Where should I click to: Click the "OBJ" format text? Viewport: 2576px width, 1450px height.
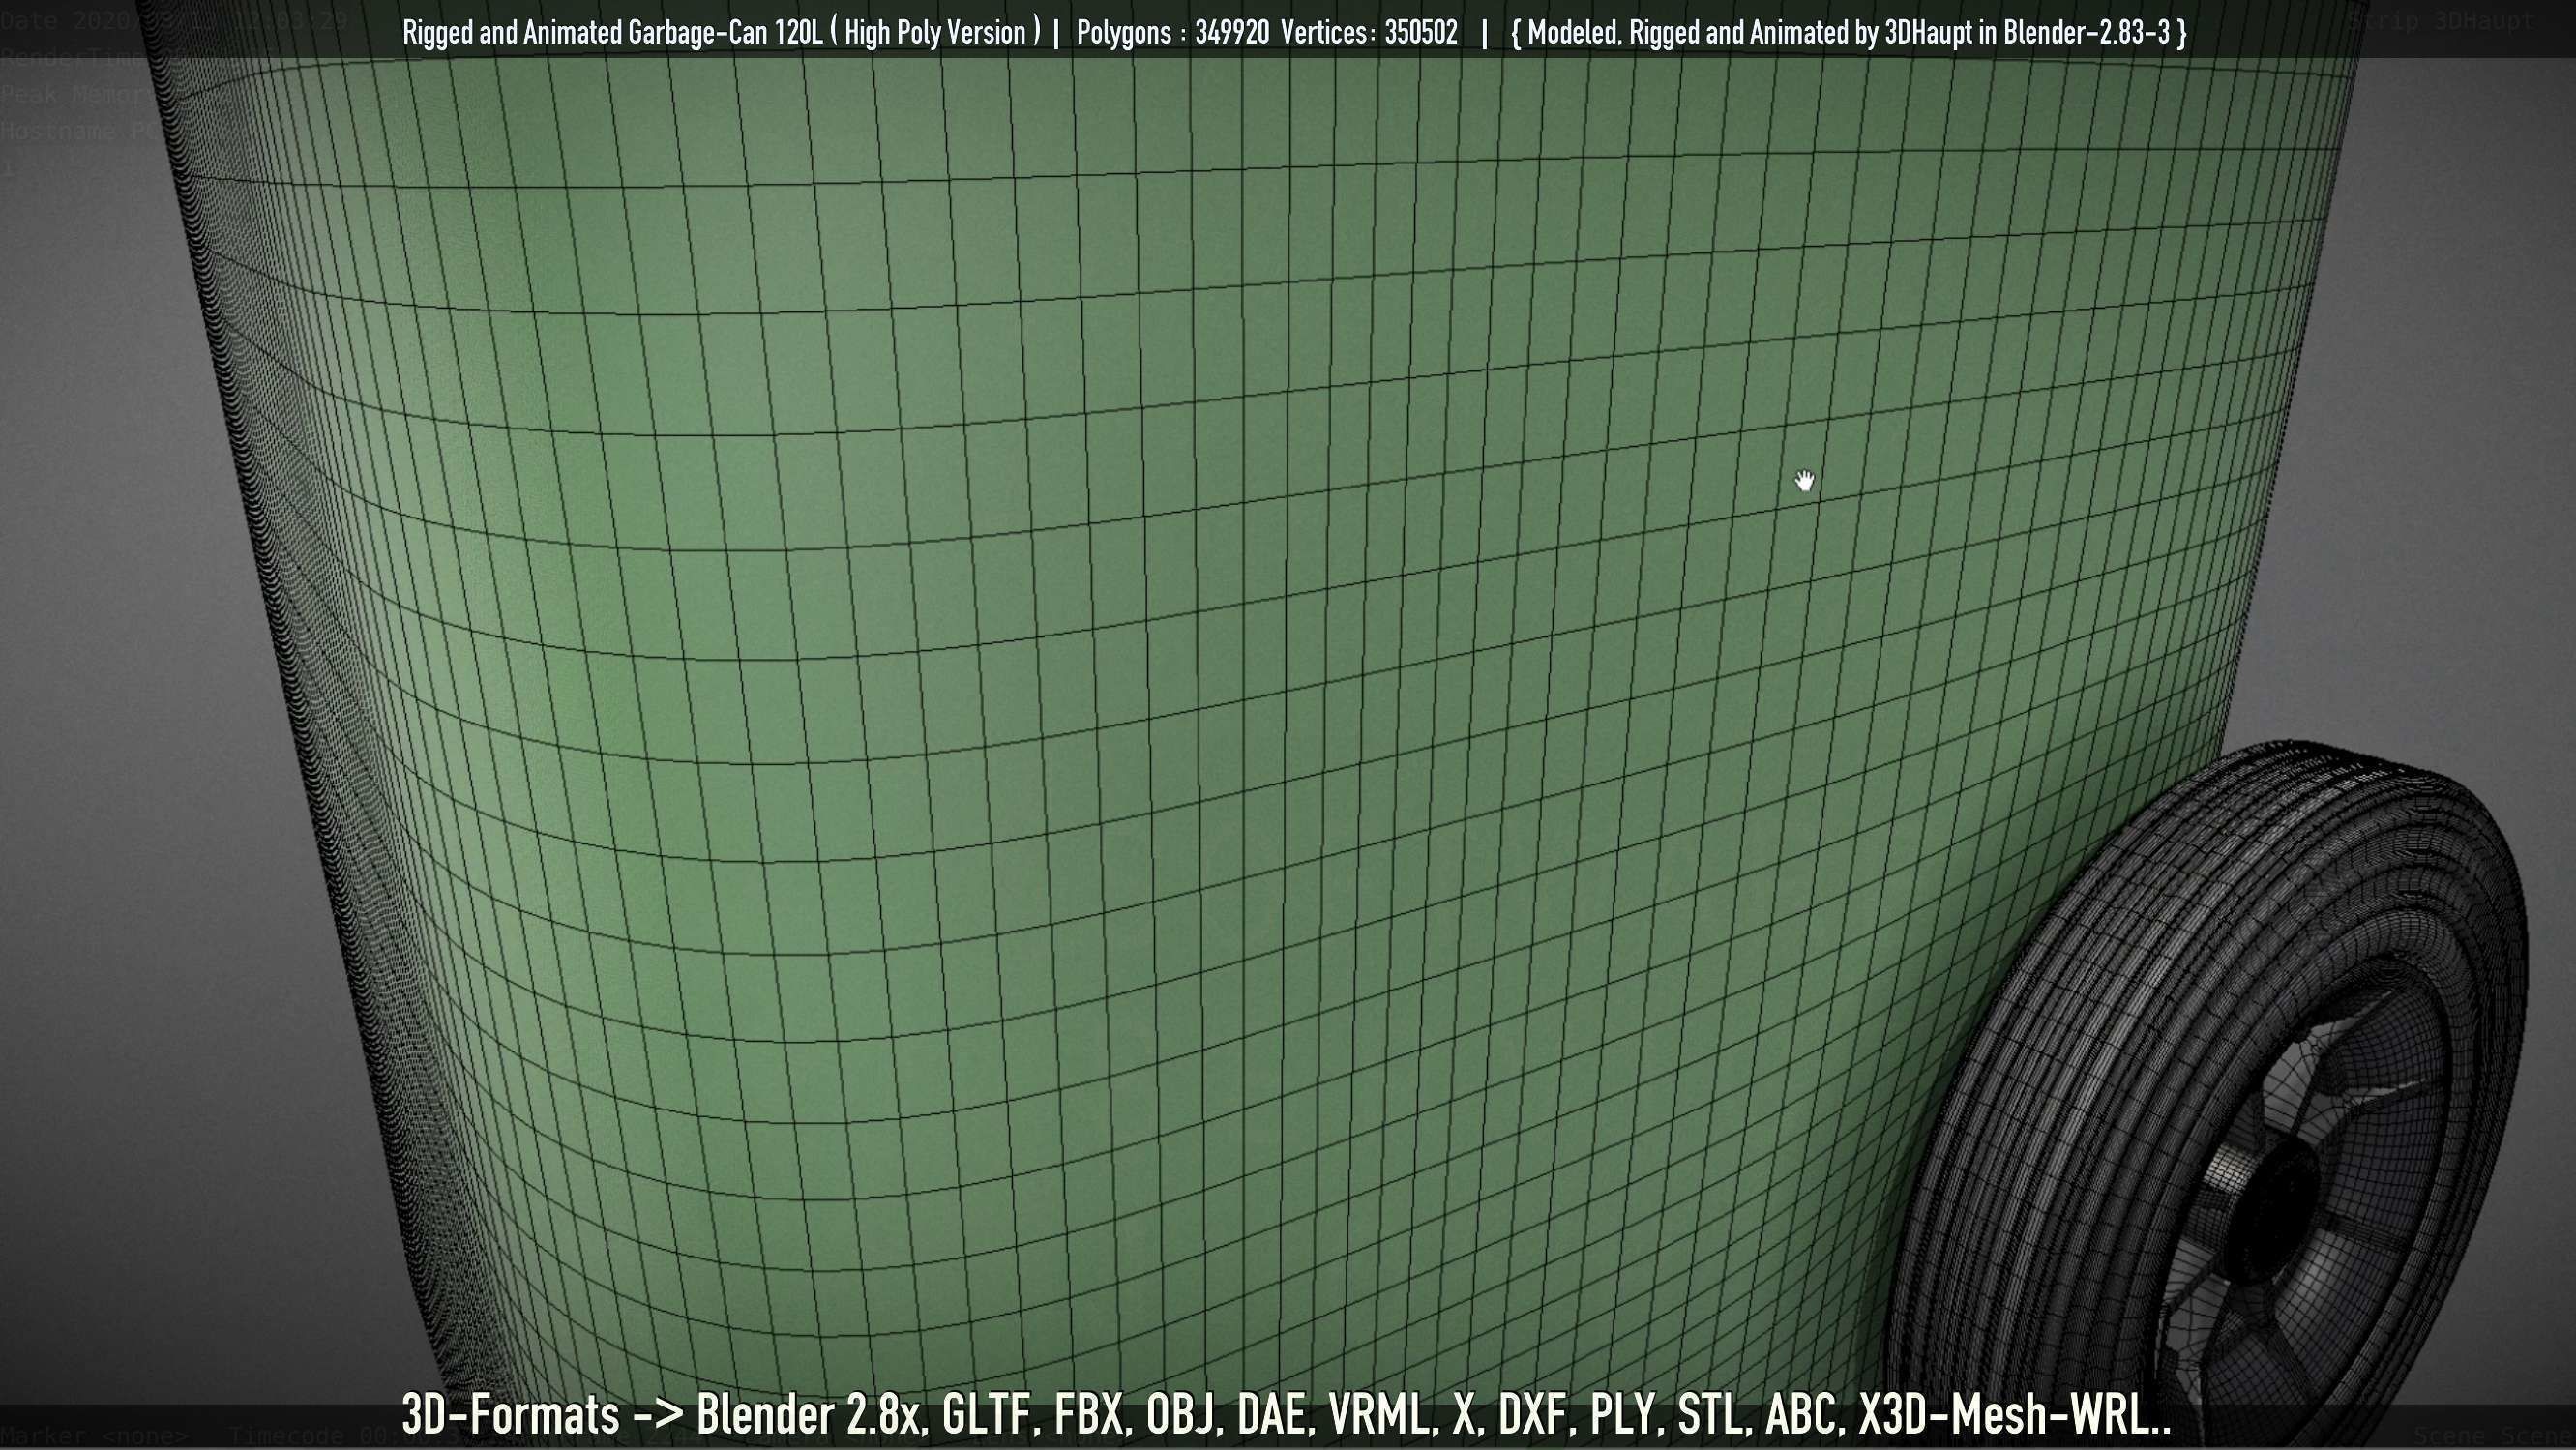point(1181,1414)
